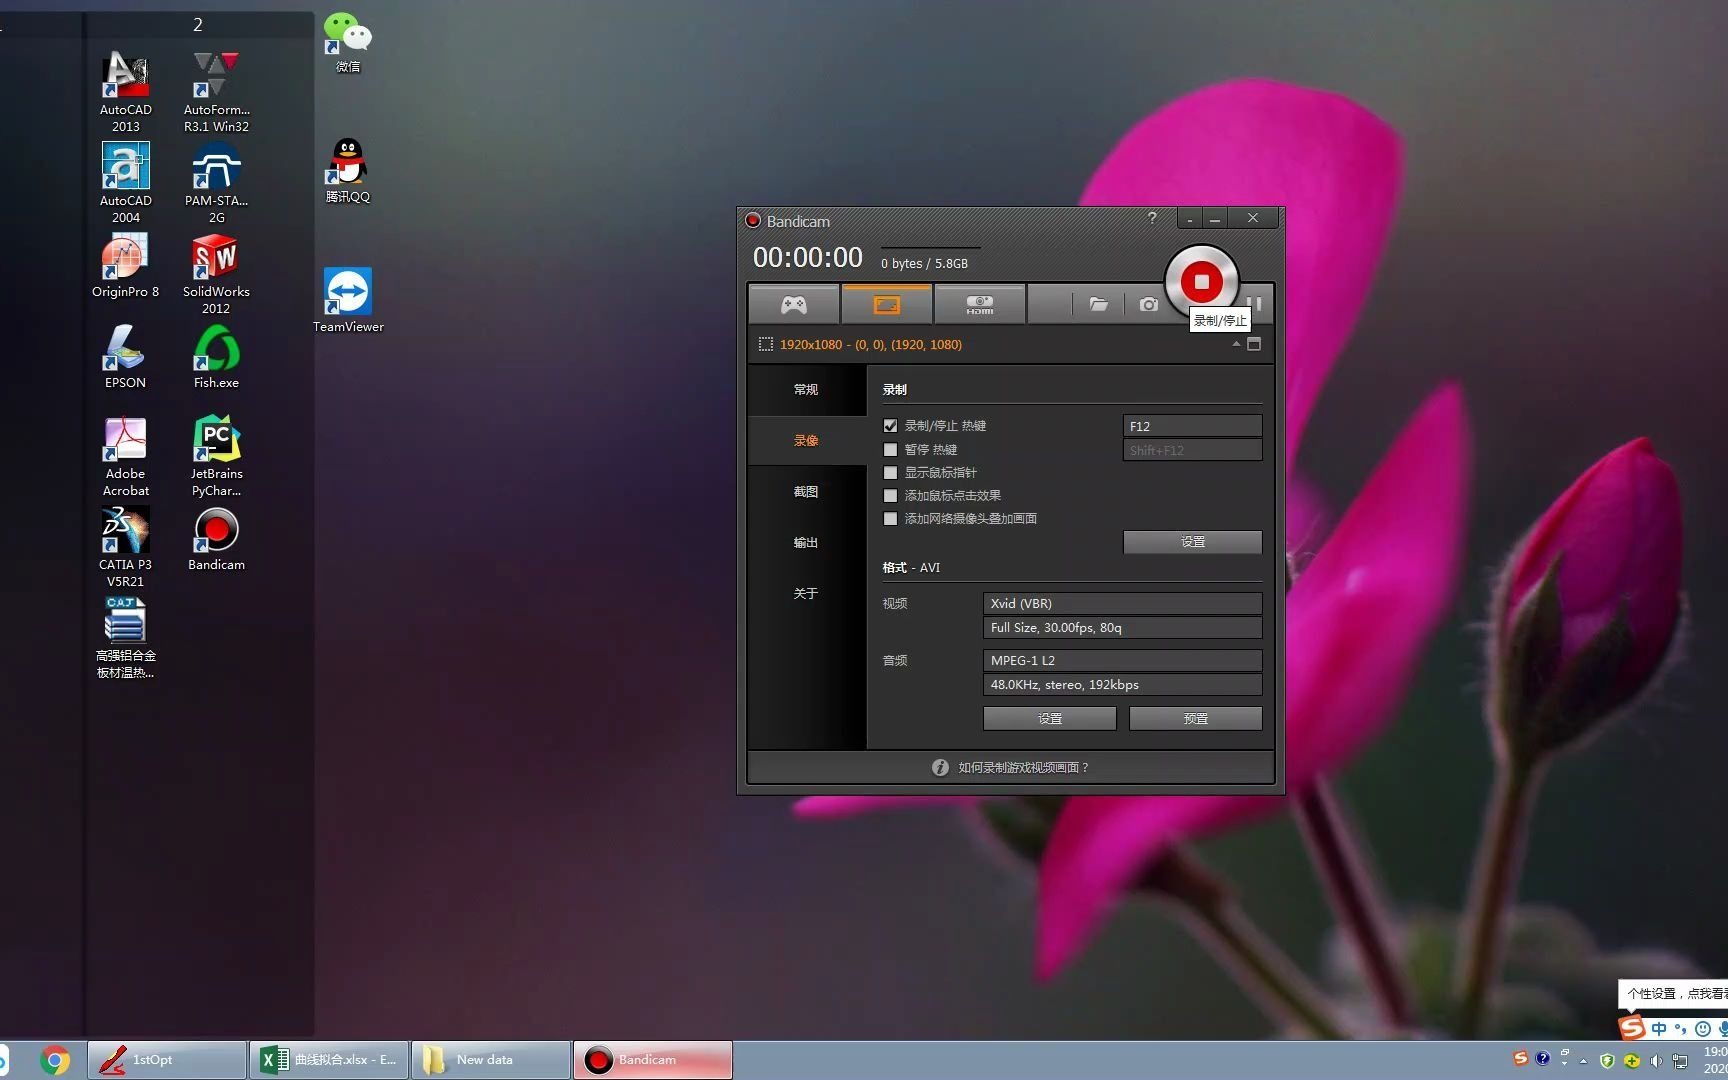The width and height of the screenshot is (1728, 1080).
Task: Open the 腾讯QQ desktop shortcut
Action: click(x=348, y=170)
